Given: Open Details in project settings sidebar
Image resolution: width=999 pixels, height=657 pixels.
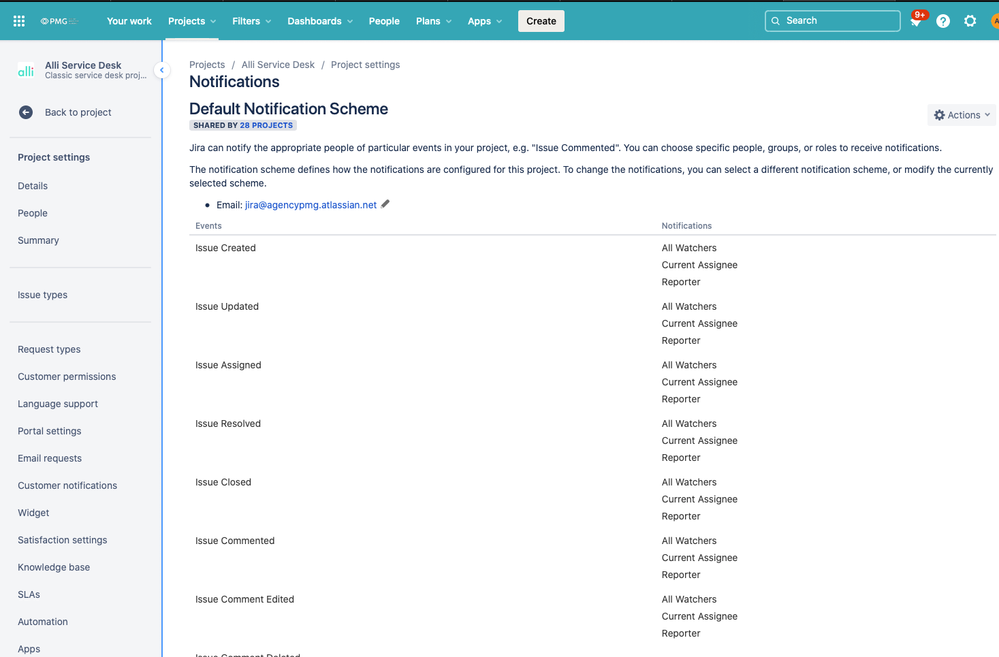Looking at the screenshot, I should tap(32, 185).
